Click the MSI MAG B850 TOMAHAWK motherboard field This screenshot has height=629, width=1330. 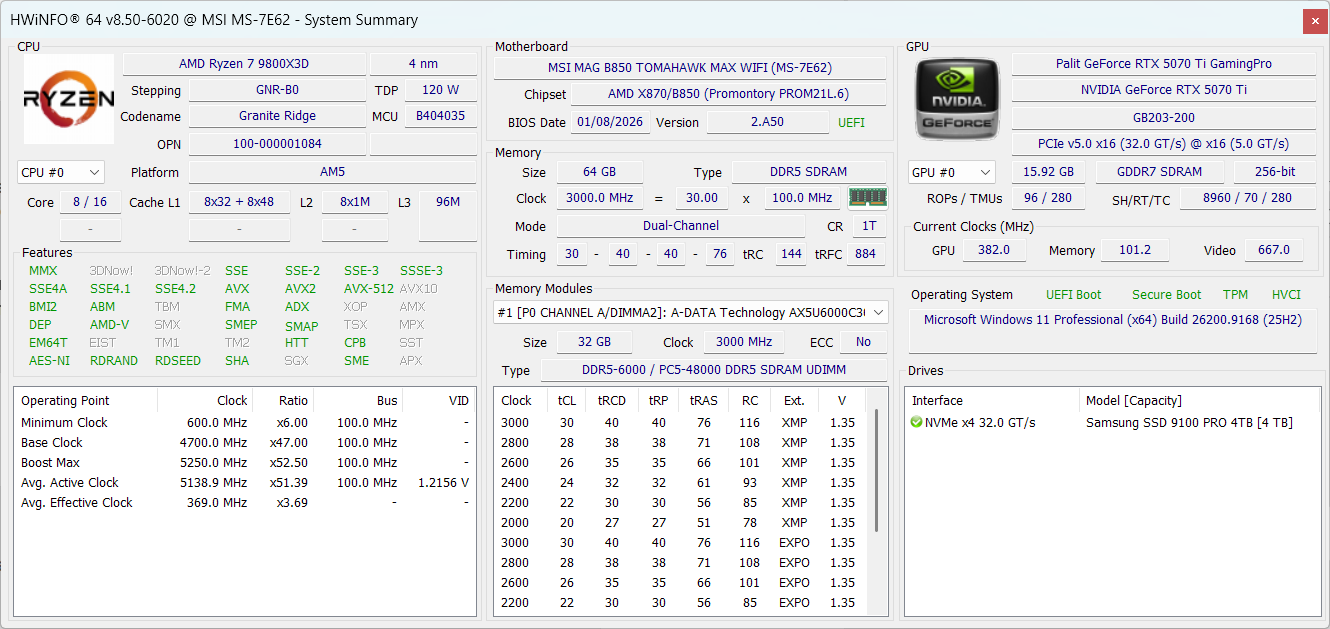point(690,68)
